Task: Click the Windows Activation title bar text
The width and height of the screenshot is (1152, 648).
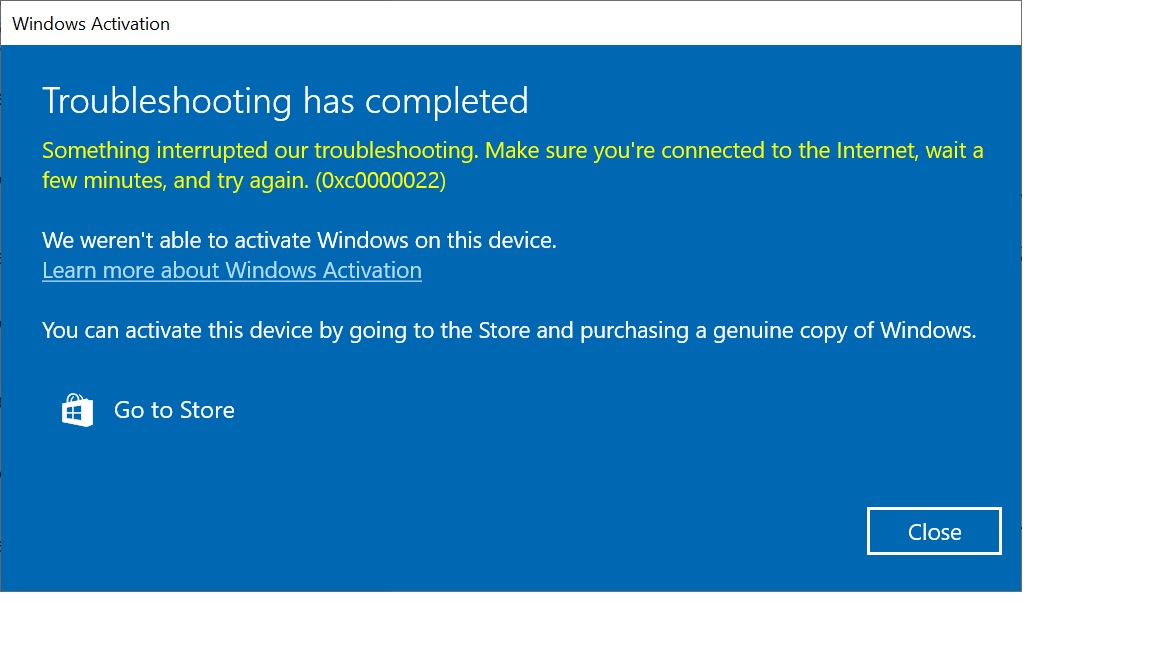Action: [x=91, y=24]
